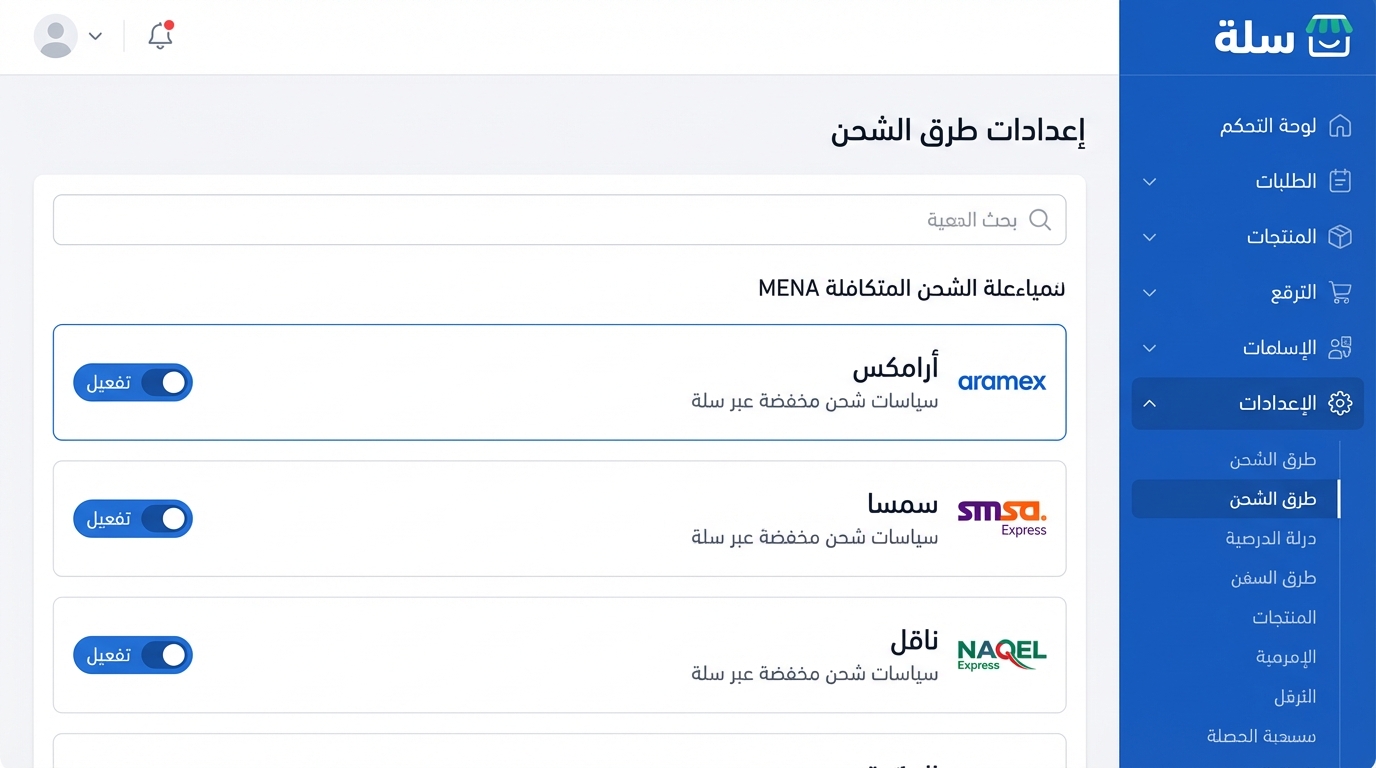Toggle off NAQEL Express shipping

(133, 655)
